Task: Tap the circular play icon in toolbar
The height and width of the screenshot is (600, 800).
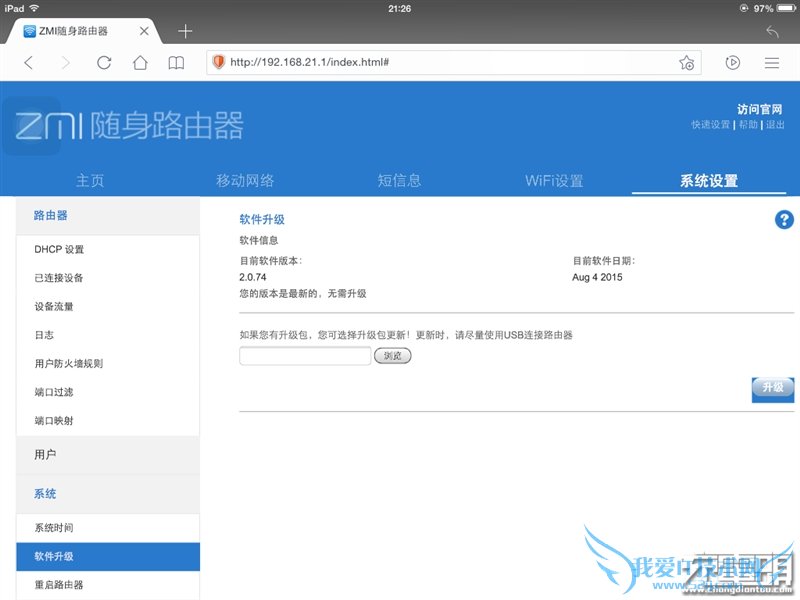Action: [733, 62]
